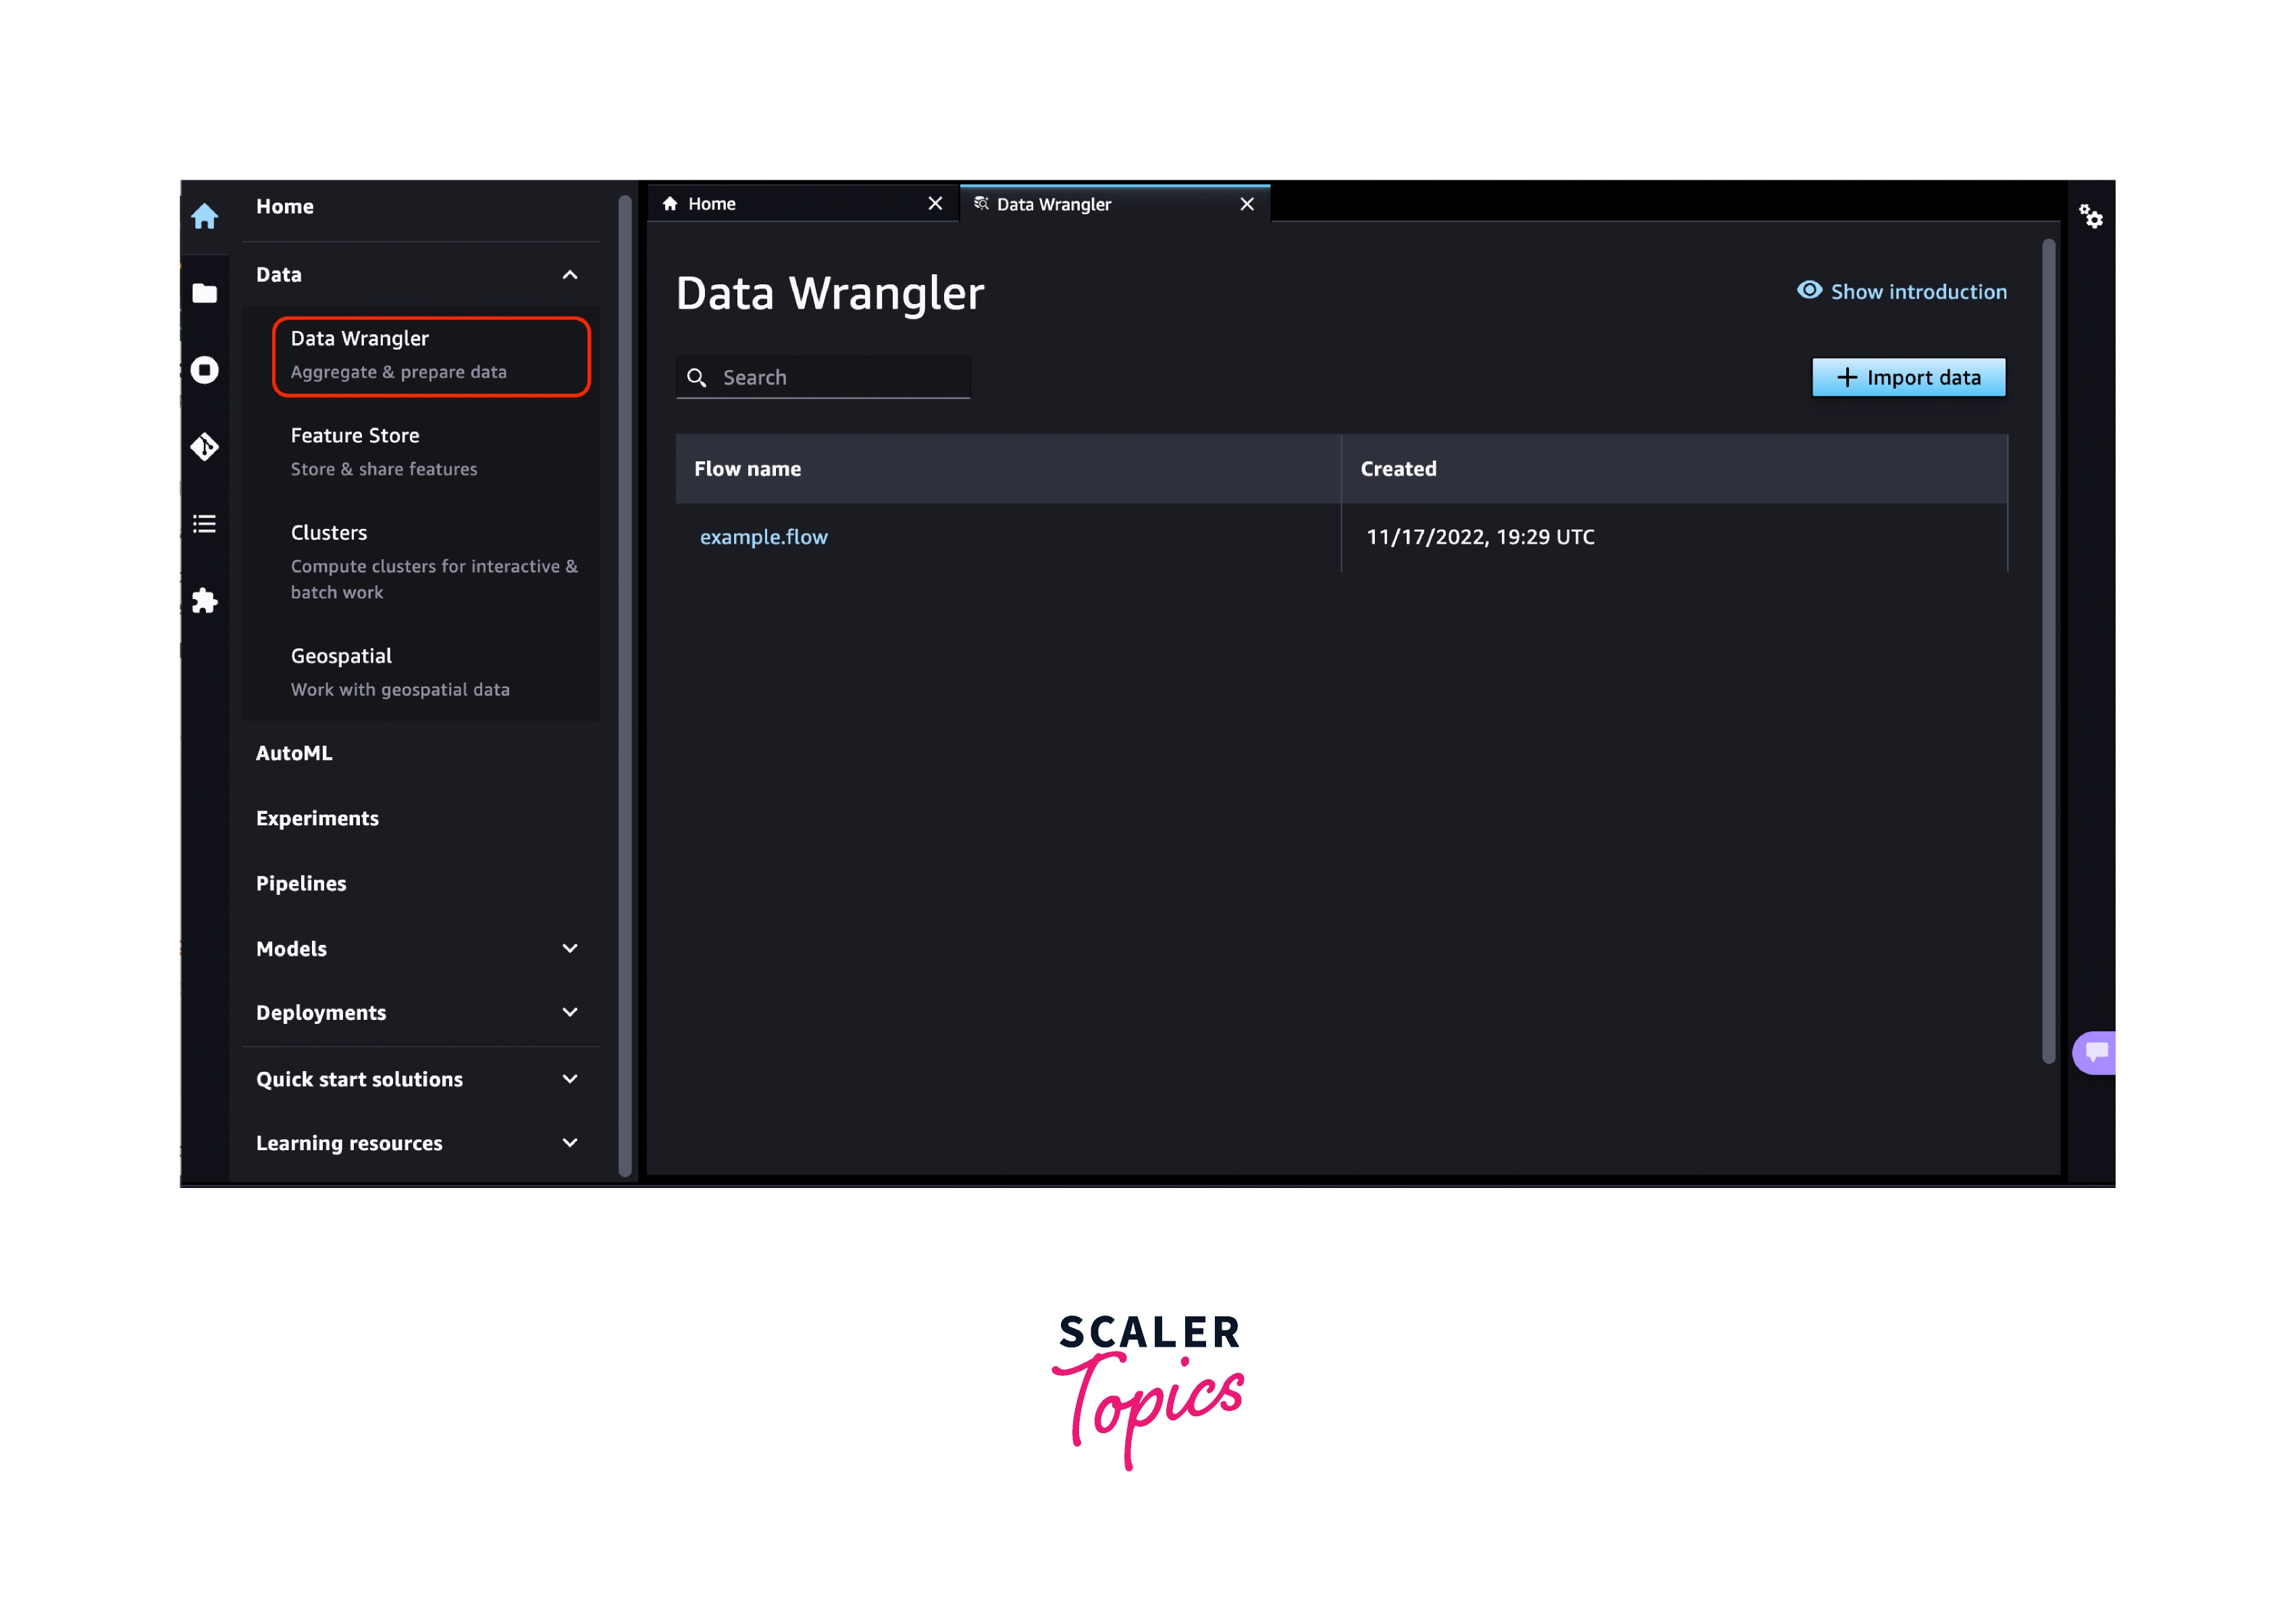Click the Clusters menu item
Viewport: 2296px width, 1600px height.
330,530
